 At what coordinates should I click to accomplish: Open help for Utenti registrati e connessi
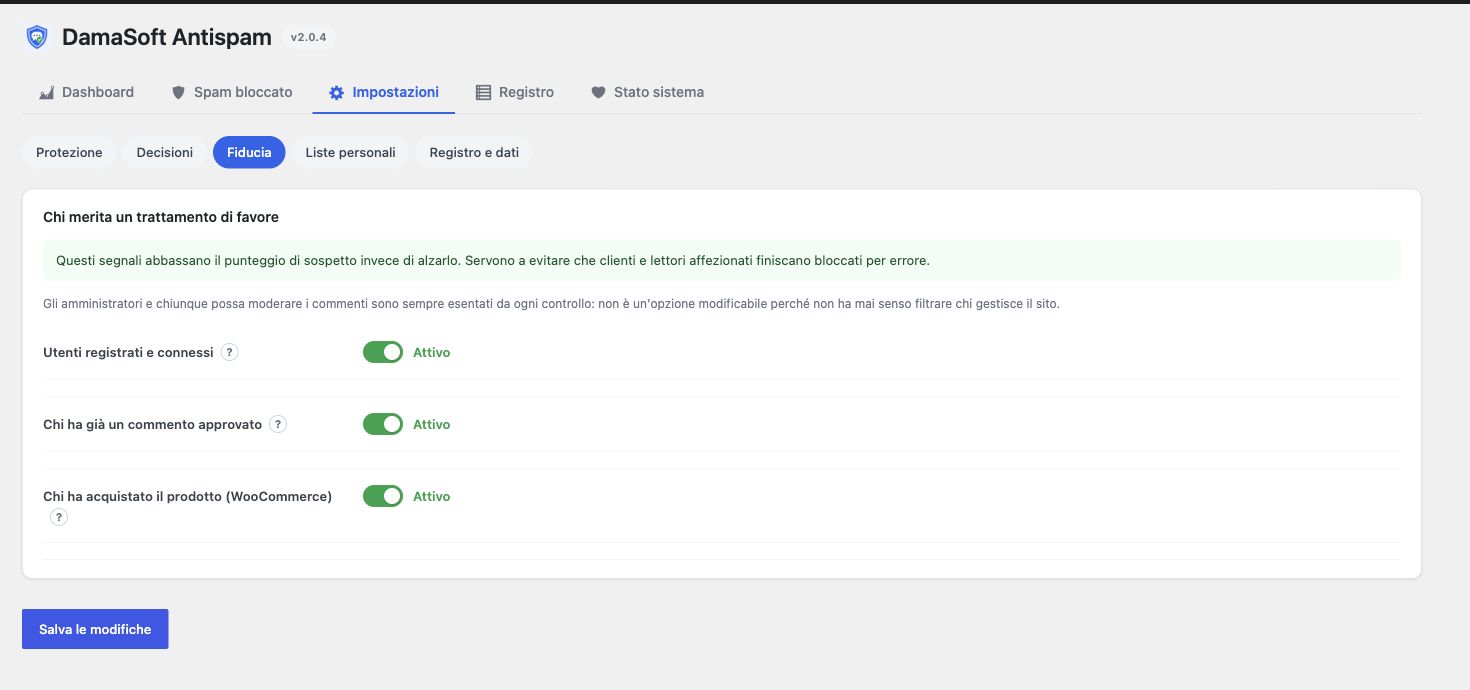(x=229, y=352)
